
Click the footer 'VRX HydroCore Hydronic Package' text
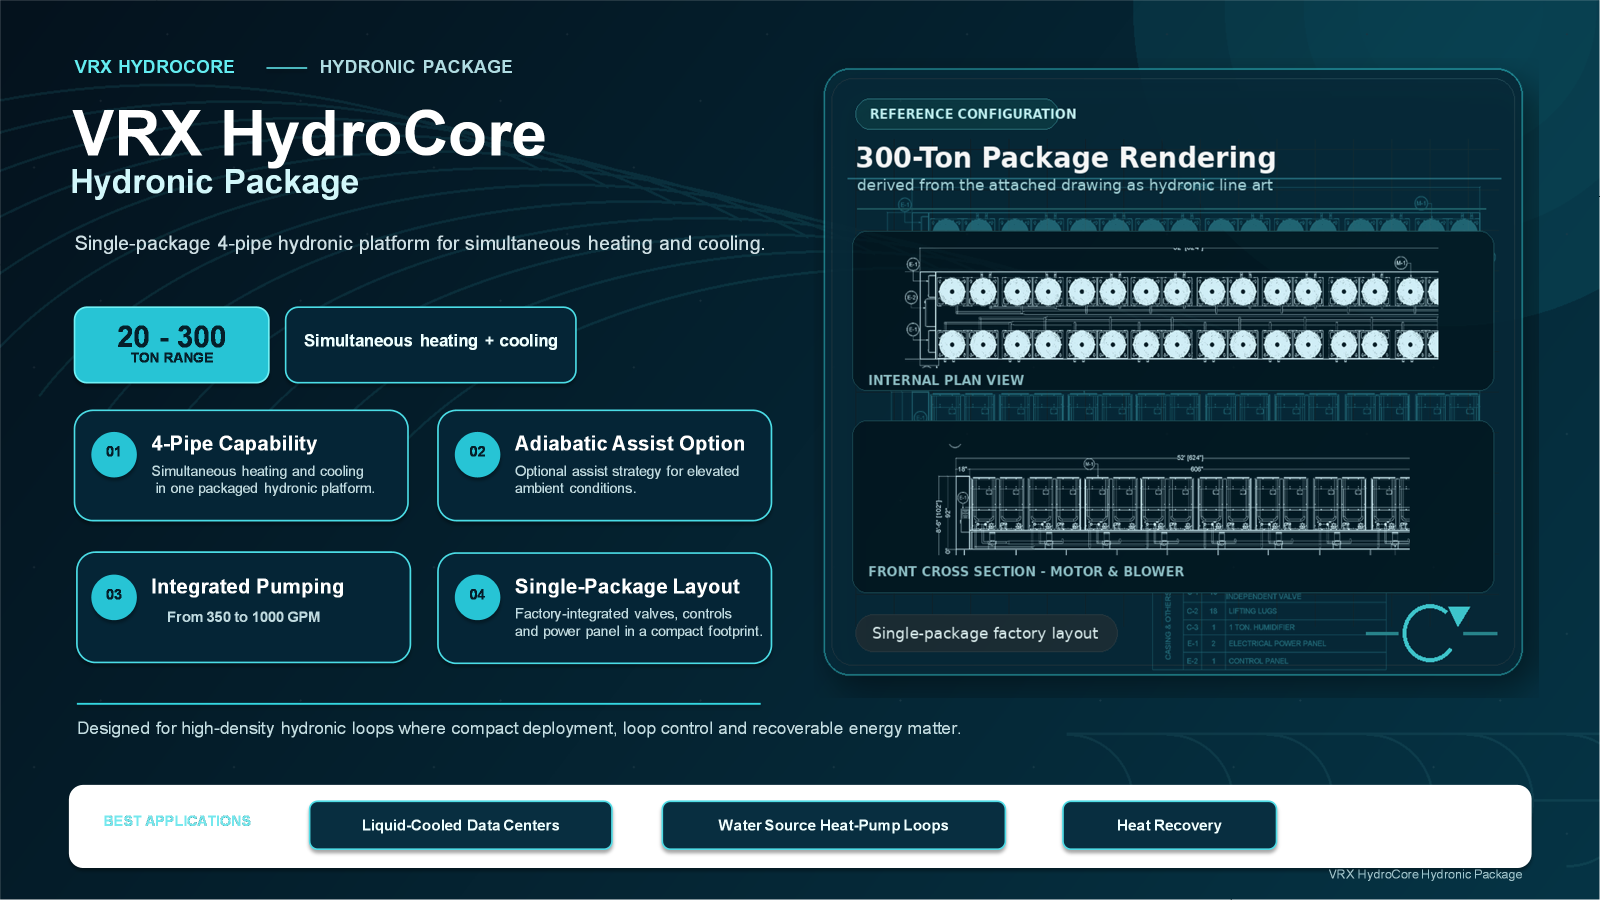[1425, 874]
